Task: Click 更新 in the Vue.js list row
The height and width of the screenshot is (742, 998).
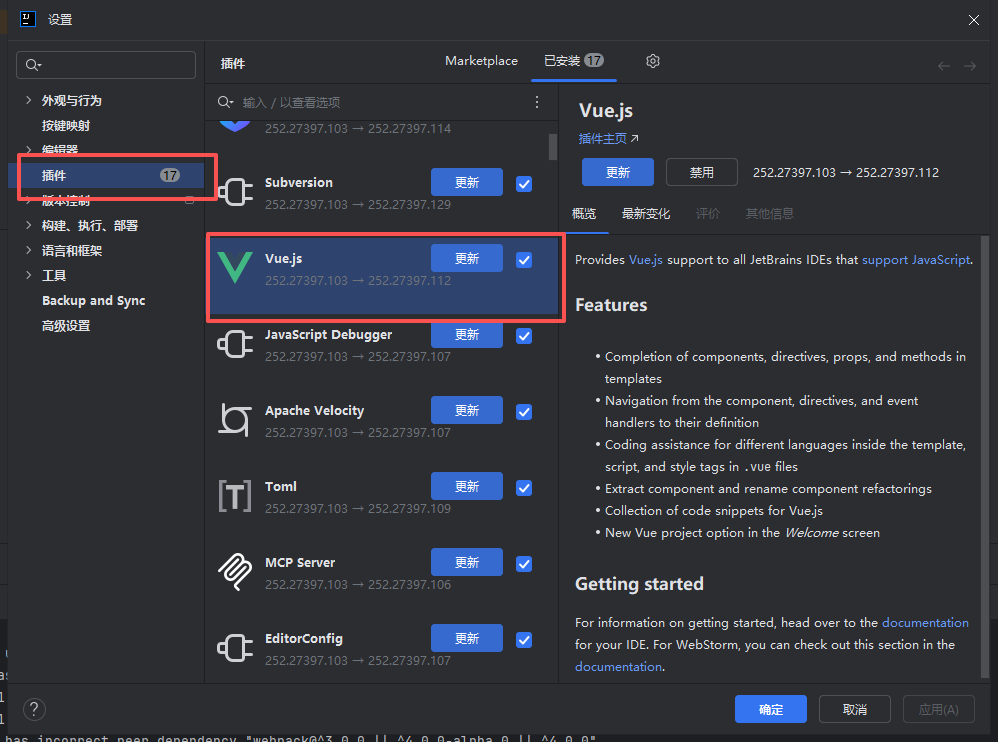Action: pyautogui.click(x=467, y=258)
